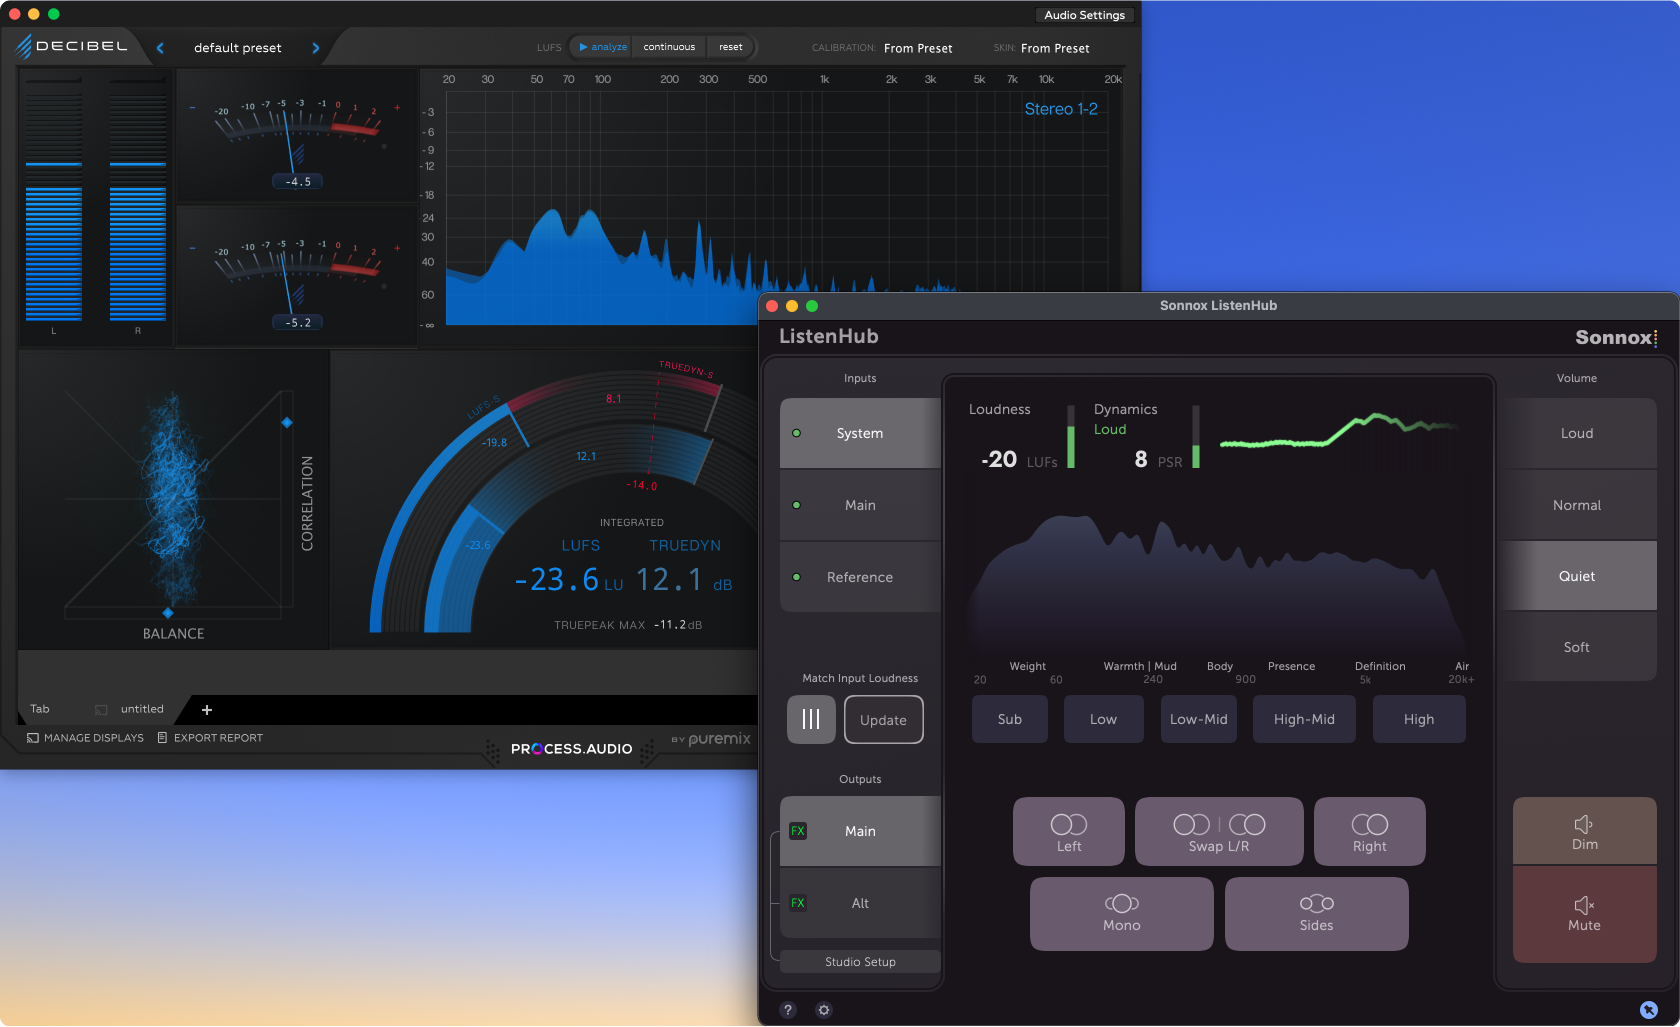Open ListenHub settings gear icon
The height and width of the screenshot is (1027, 1680).
click(824, 1010)
